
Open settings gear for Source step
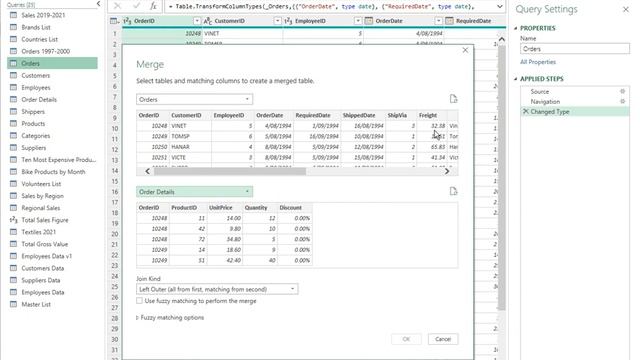pyautogui.click(x=622, y=91)
